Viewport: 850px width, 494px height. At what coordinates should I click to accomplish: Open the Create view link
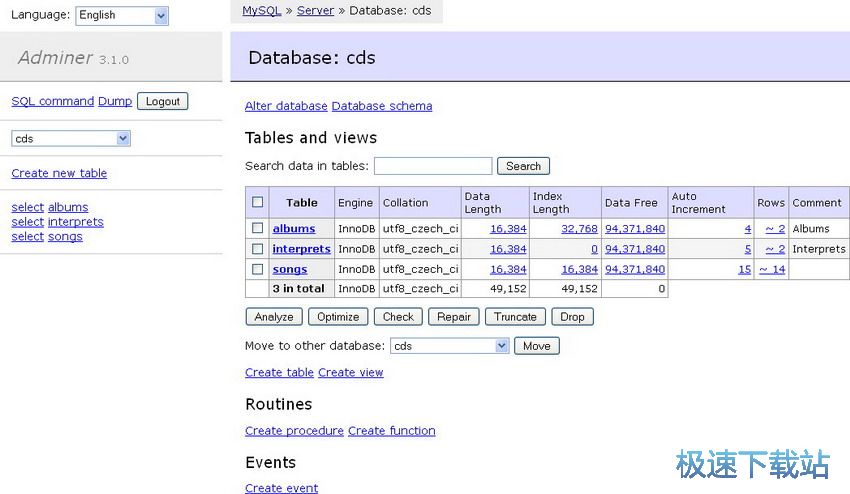click(351, 373)
